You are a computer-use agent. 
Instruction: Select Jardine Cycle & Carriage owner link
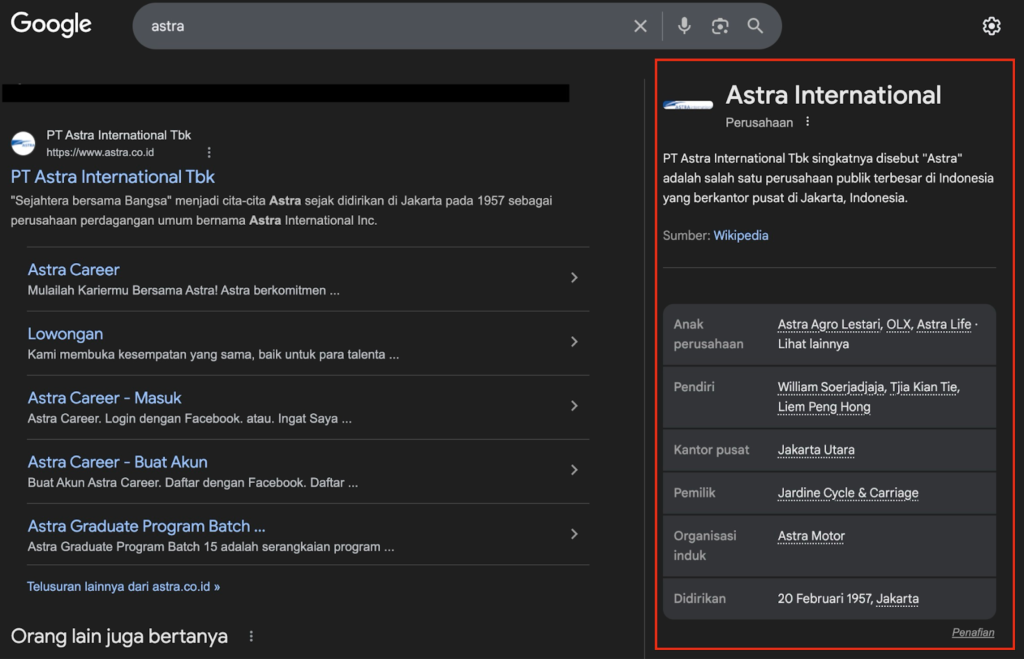pyautogui.click(x=847, y=493)
